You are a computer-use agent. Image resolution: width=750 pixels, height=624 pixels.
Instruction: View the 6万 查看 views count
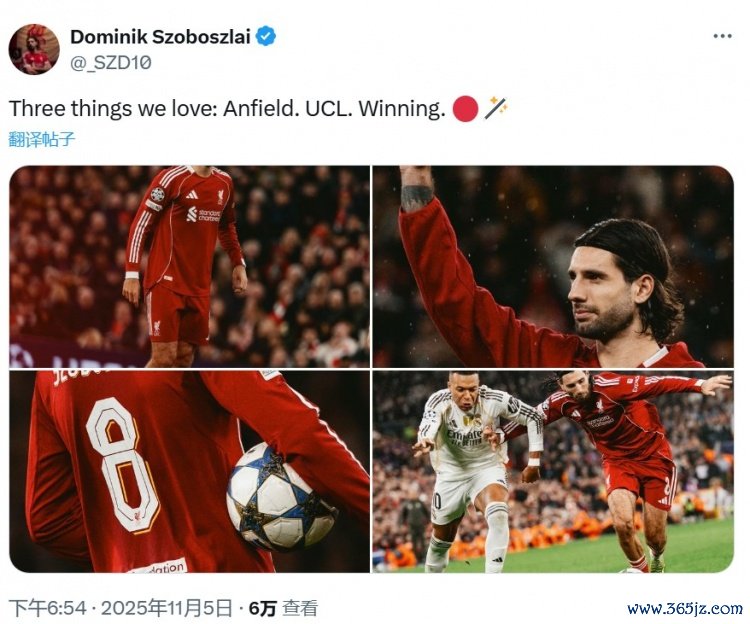(283, 608)
